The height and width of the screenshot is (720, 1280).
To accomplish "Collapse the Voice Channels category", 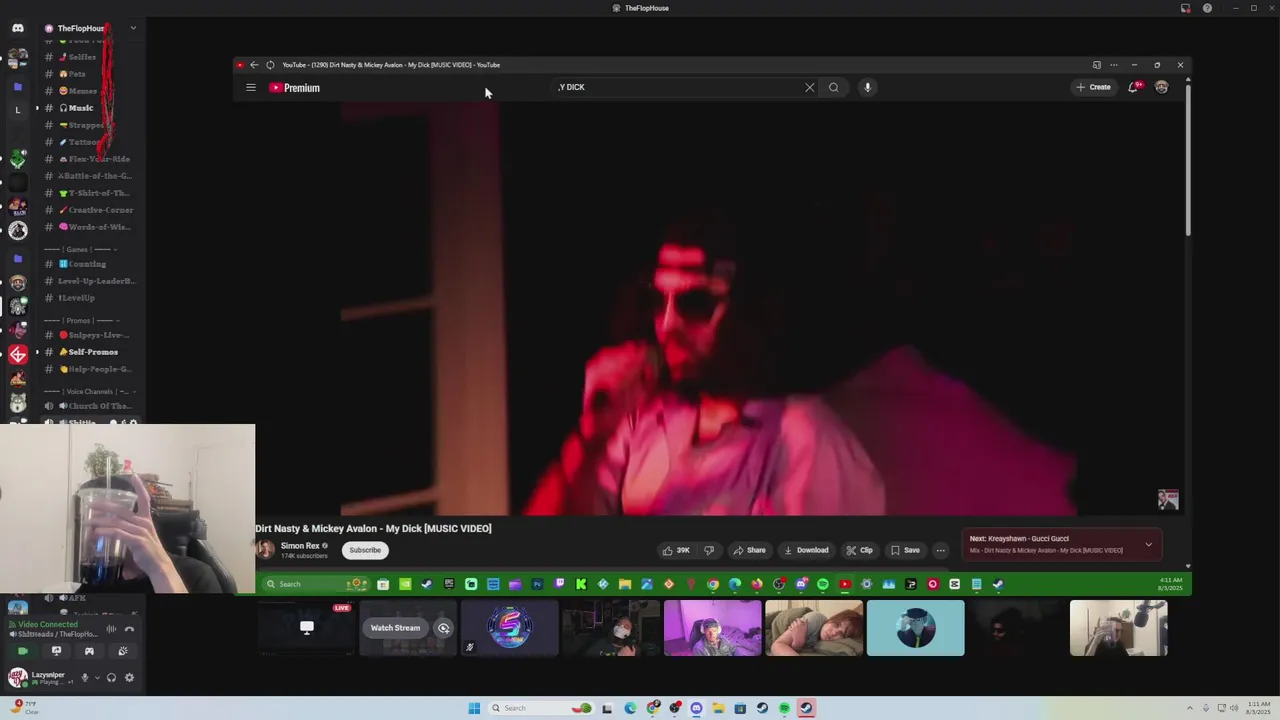I will (x=90, y=391).
